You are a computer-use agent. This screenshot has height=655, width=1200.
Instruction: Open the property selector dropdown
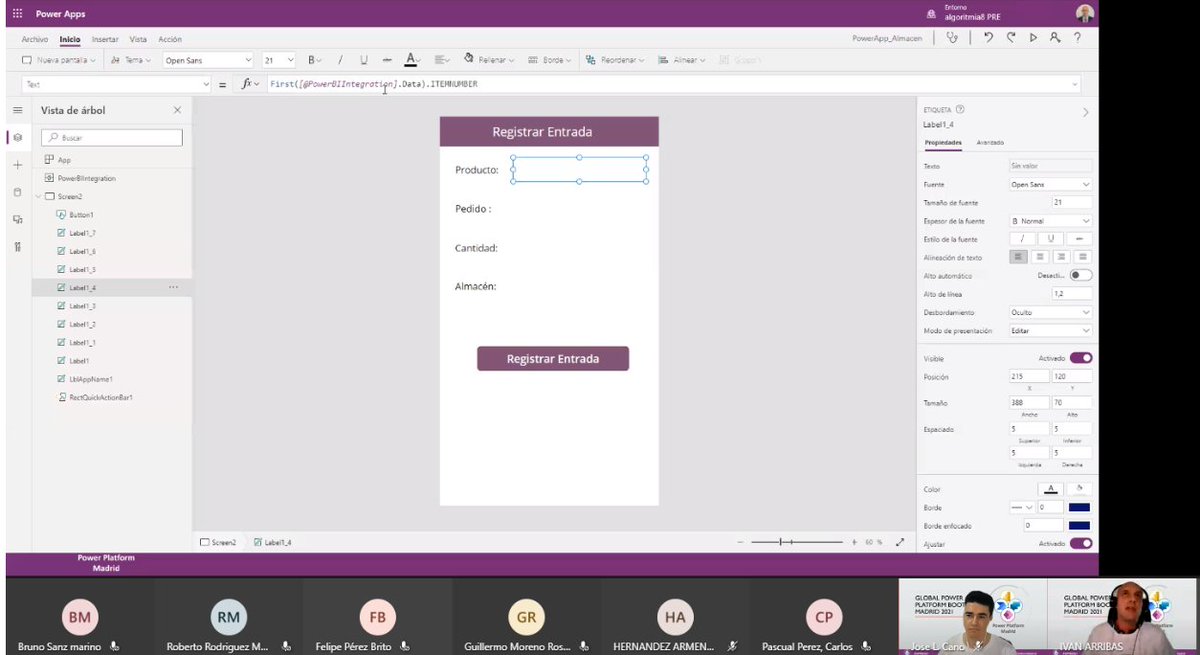coord(117,85)
